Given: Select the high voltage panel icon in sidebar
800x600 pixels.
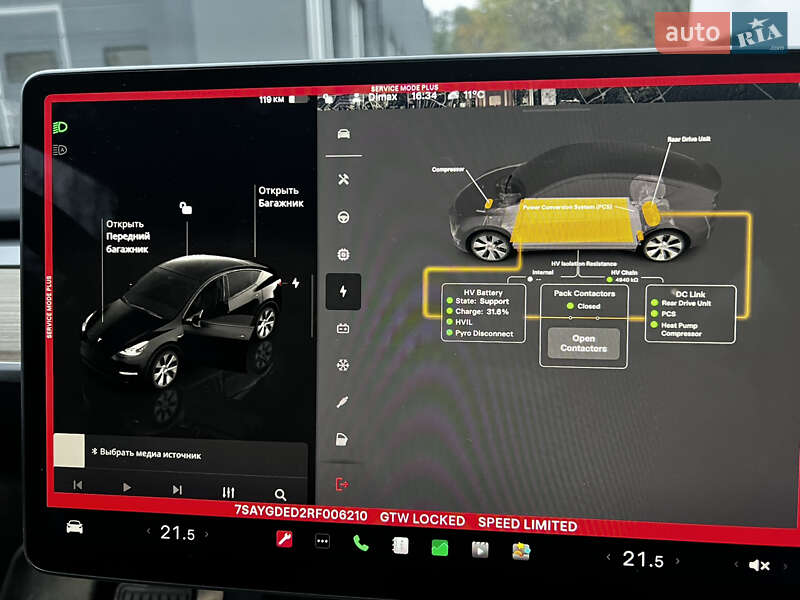Looking at the screenshot, I should pyautogui.click(x=344, y=290).
